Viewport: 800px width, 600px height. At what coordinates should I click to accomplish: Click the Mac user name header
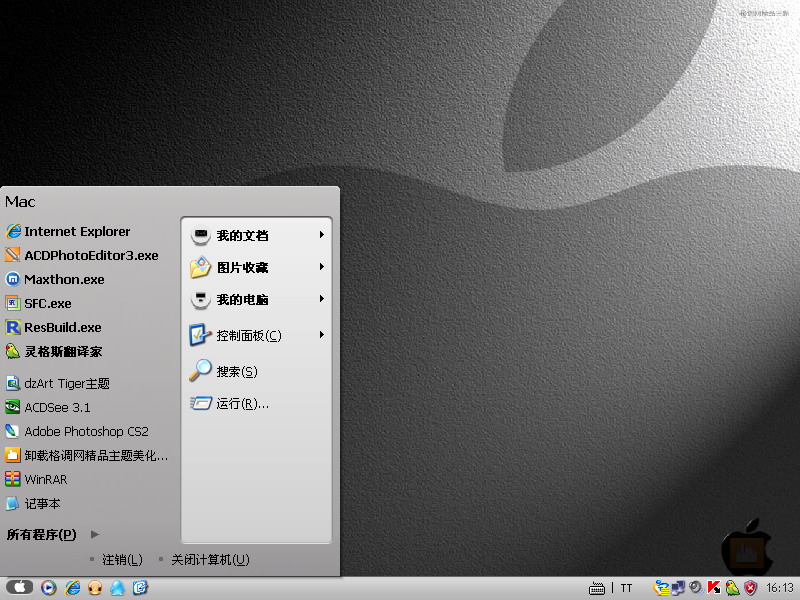(20, 202)
